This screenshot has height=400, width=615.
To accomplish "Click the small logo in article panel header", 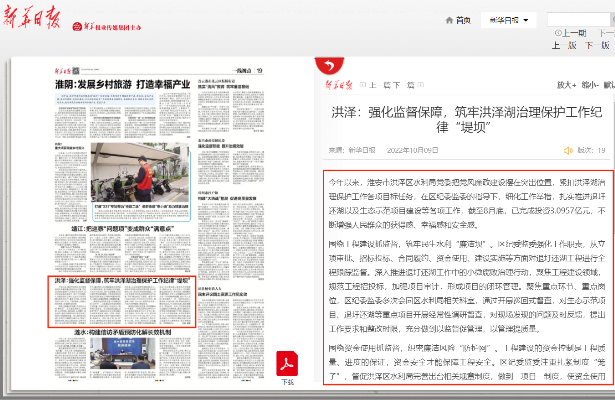I will click(x=339, y=85).
